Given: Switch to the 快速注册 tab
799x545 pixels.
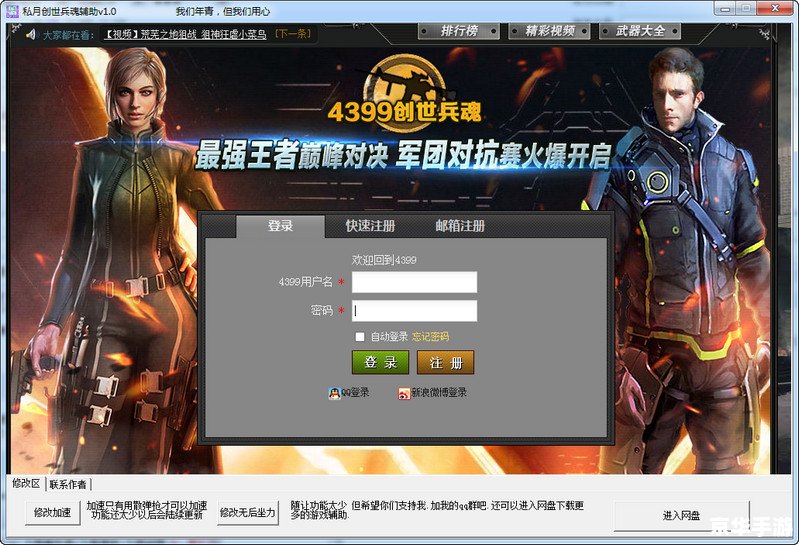Looking at the screenshot, I should [370, 226].
